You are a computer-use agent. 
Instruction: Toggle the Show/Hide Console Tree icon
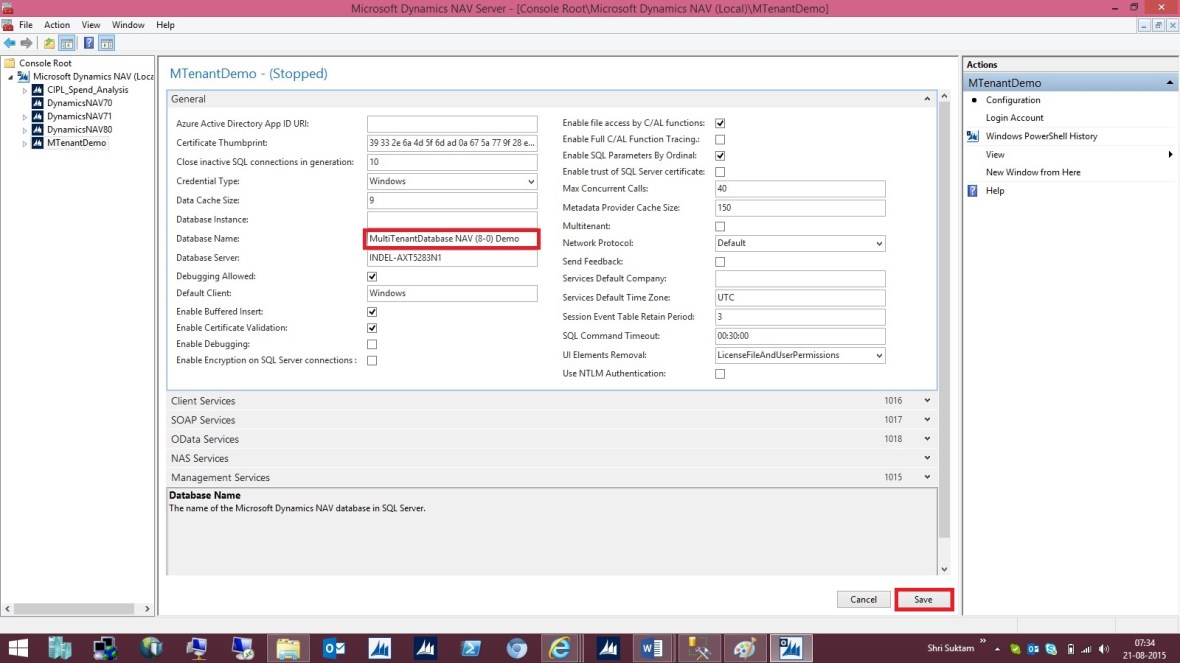coord(67,43)
